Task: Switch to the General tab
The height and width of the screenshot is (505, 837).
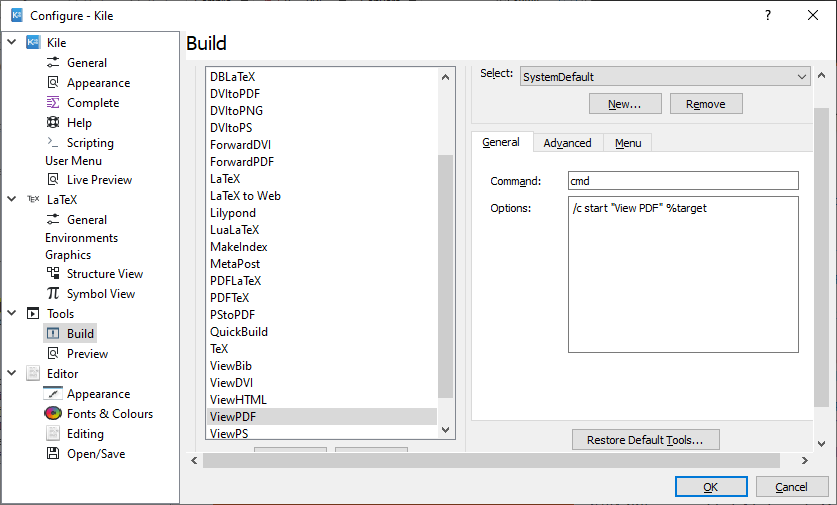Action: tap(501, 142)
